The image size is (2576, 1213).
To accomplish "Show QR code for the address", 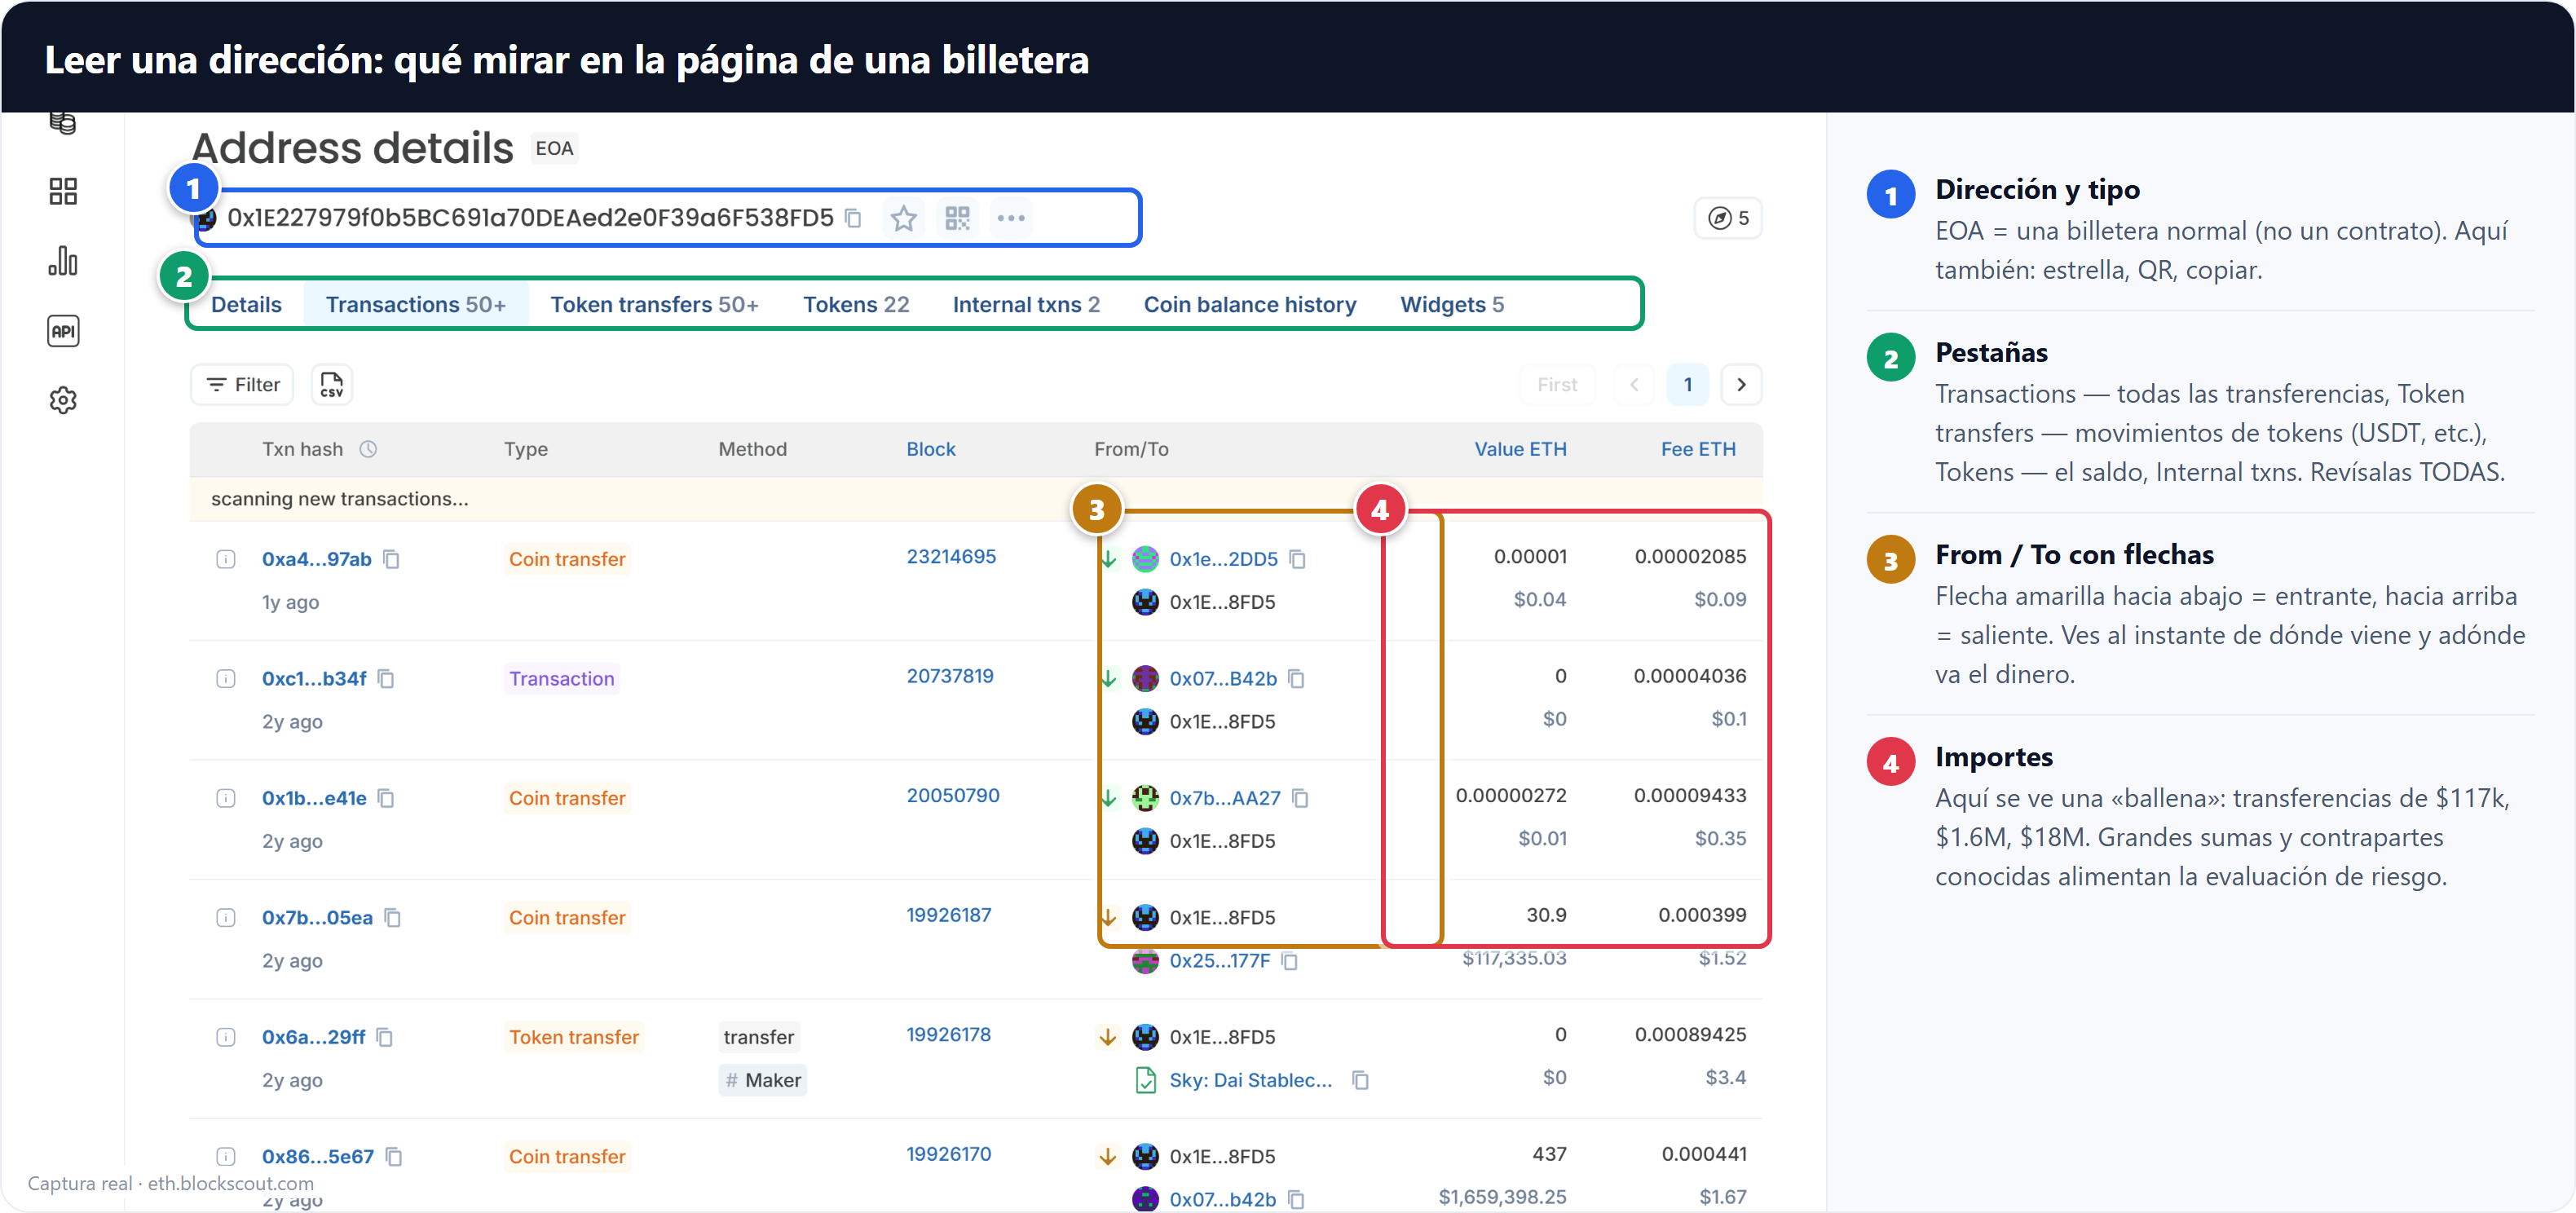I will click(x=958, y=218).
